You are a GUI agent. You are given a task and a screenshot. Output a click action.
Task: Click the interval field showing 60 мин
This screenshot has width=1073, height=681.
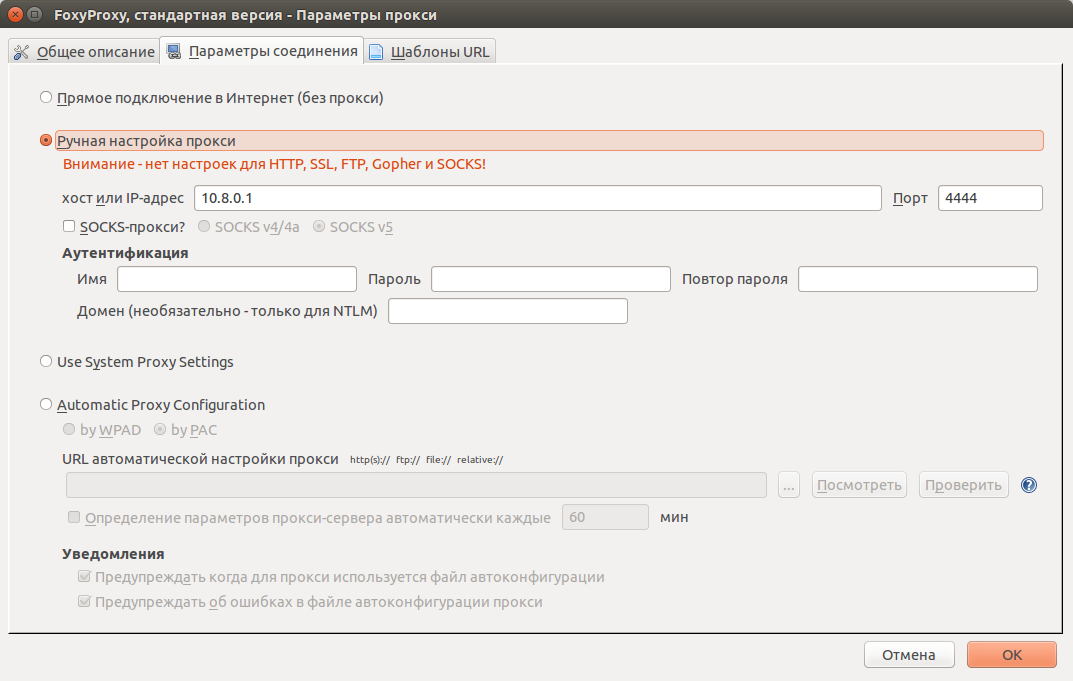coord(605,517)
